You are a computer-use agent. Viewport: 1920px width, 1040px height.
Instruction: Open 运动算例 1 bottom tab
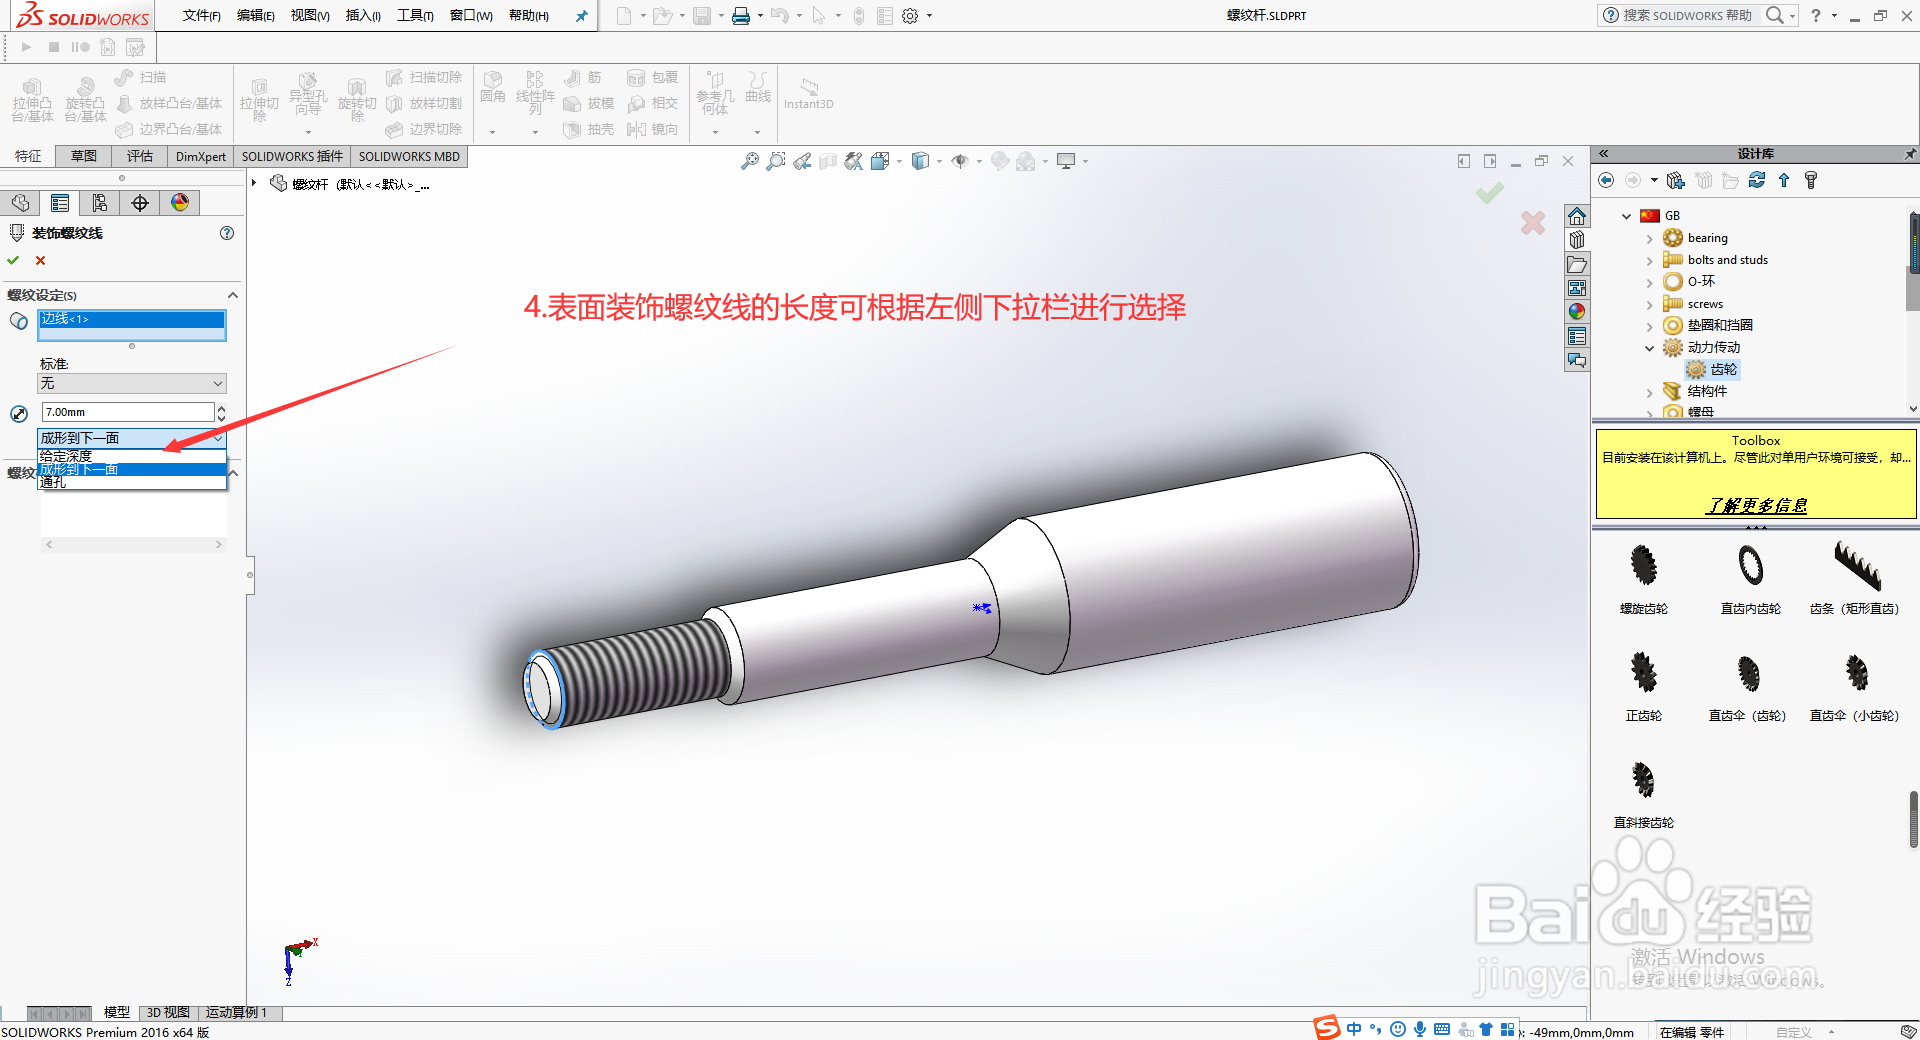[237, 1013]
